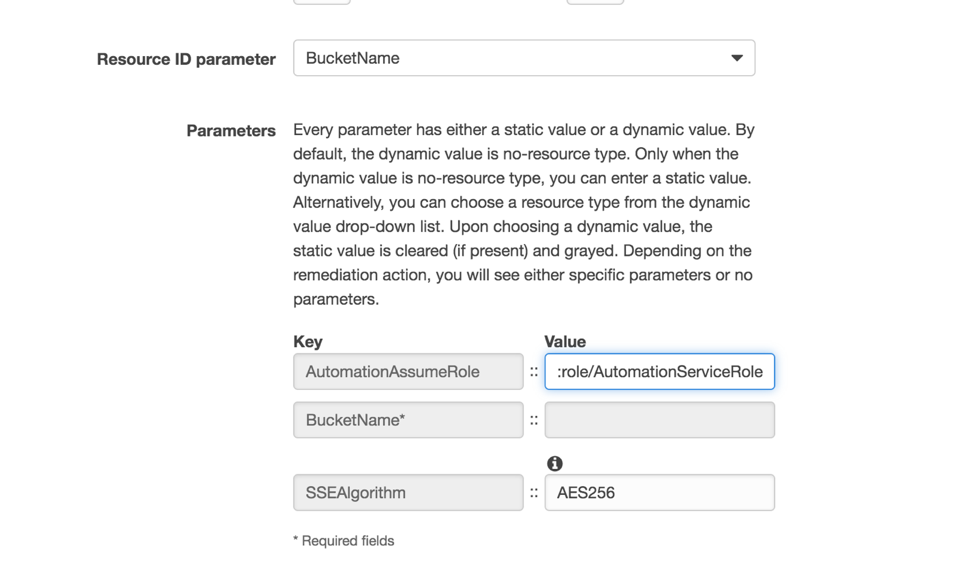Click the "Value" column header
Viewport: 974px width, 583px height.
pos(565,342)
